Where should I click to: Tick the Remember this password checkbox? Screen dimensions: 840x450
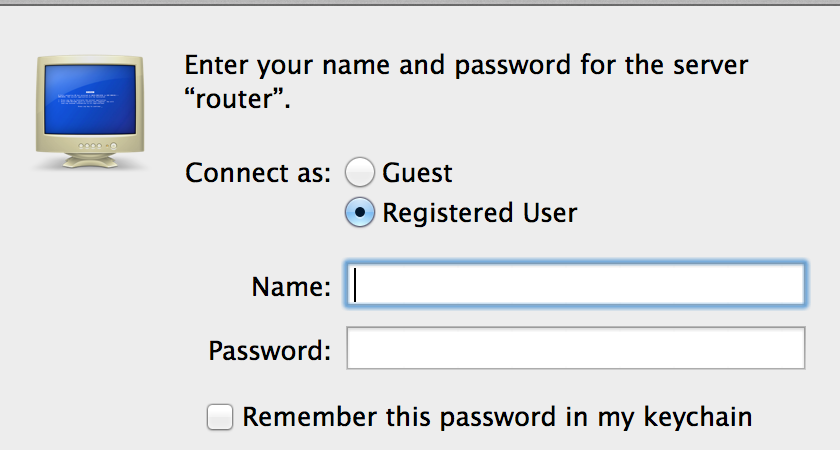(220, 417)
